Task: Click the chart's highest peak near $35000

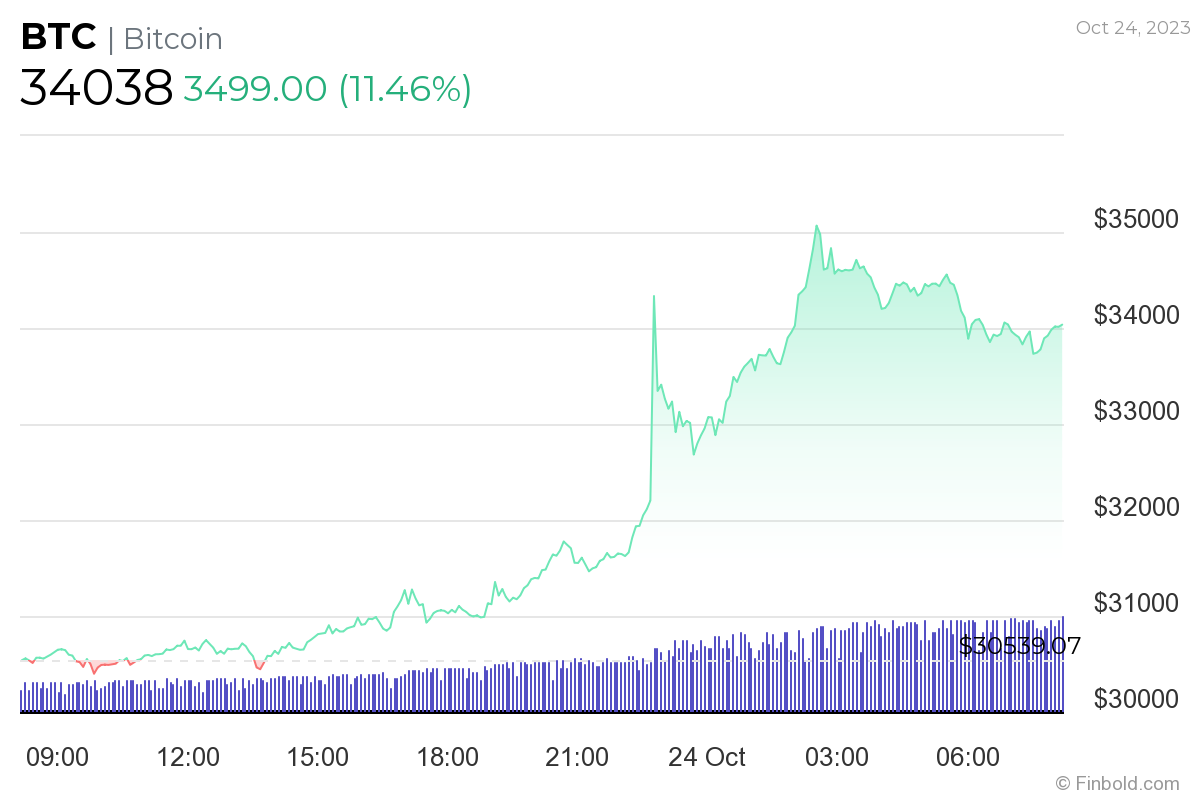Action: click(x=817, y=227)
